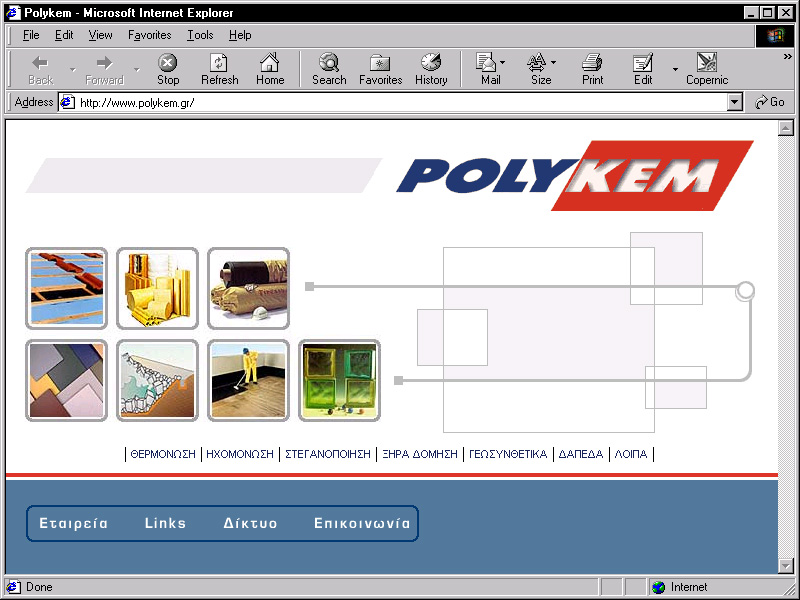This screenshot has height=600, width=800.
Task: Open the ΣΤΕΓΑΝΟΠΟΙΗΣΗ link
Action: click(328, 454)
